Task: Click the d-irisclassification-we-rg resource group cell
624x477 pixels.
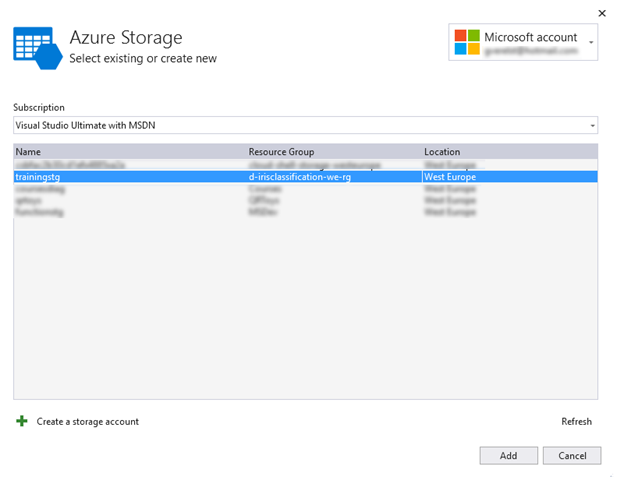Action: click(x=300, y=177)
